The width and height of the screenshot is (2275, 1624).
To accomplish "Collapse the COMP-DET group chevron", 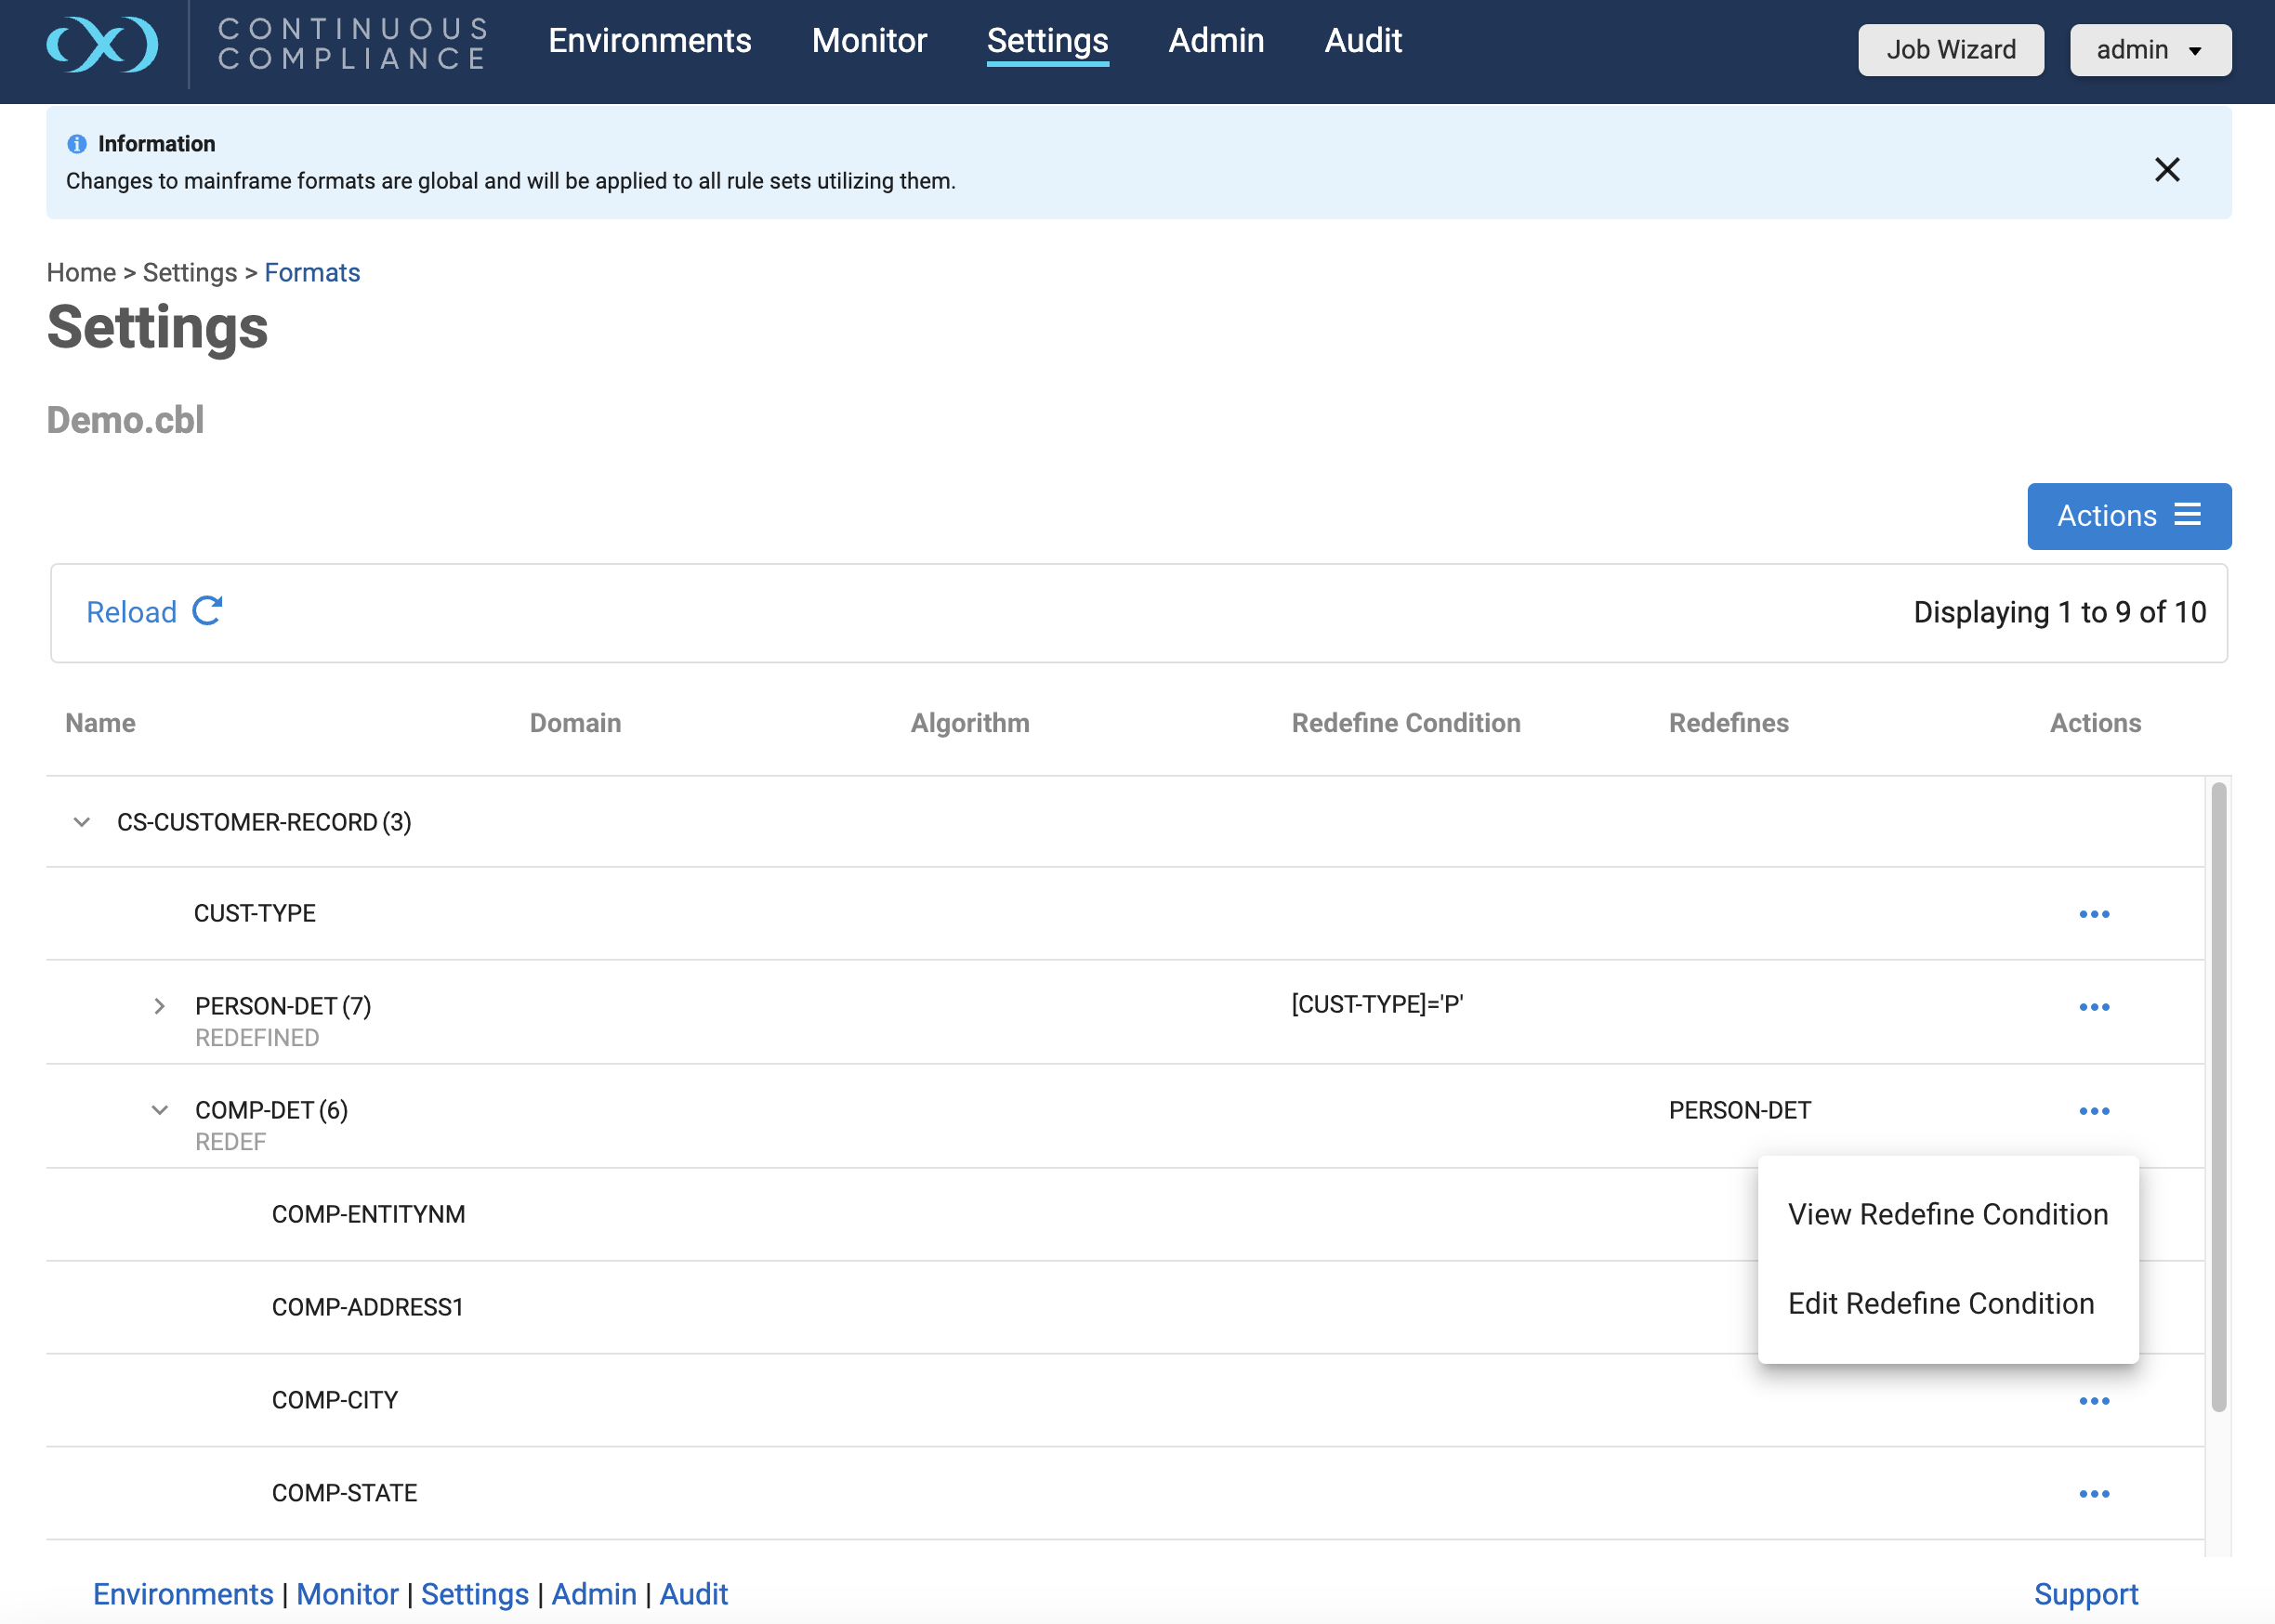I will coord(159,1110).
